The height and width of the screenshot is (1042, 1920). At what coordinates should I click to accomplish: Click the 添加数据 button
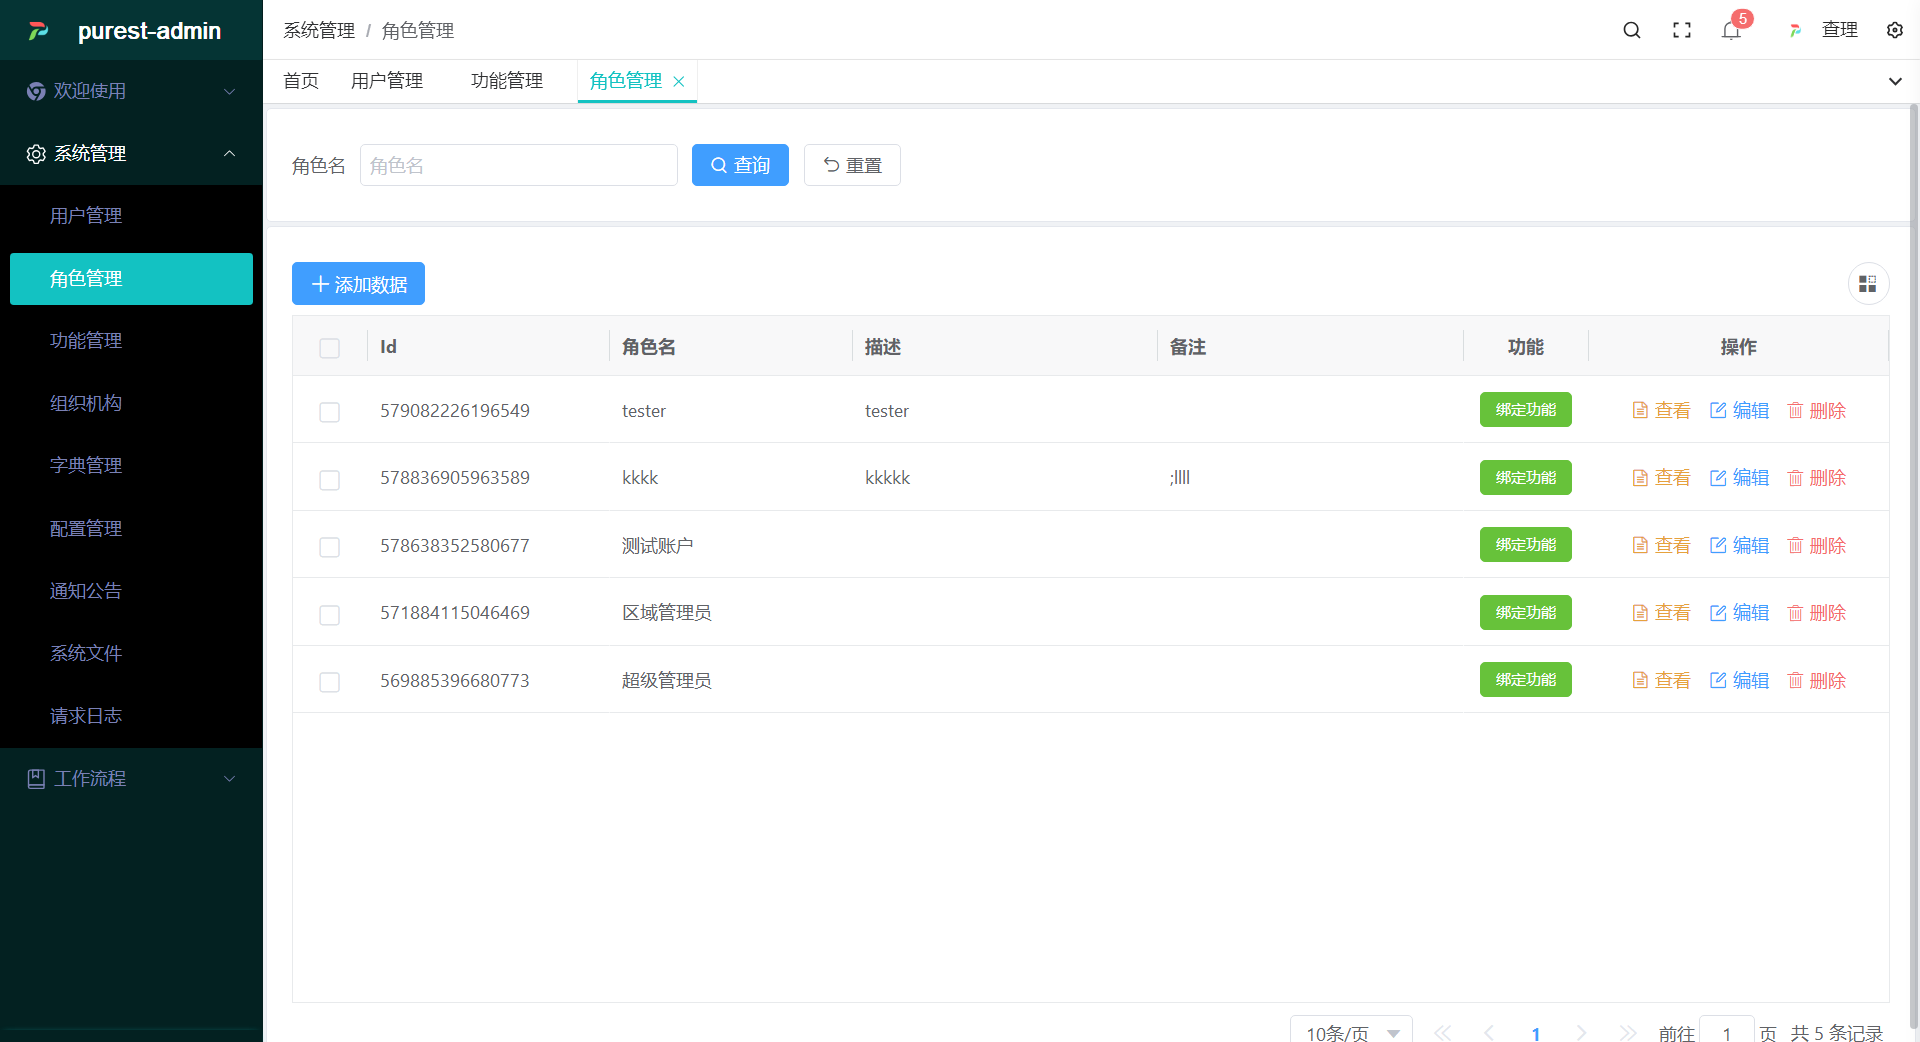pyautogui.click(x=358, y=284)
